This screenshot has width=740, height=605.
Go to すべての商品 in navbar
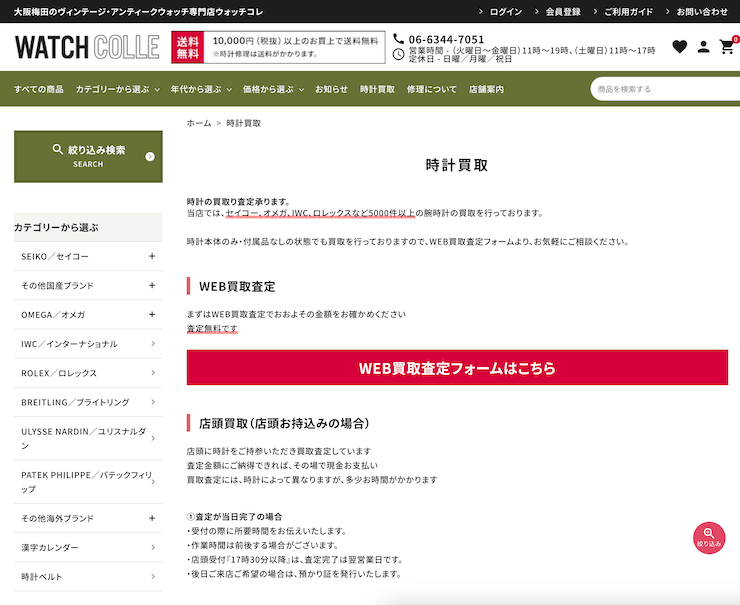(39, 89)
